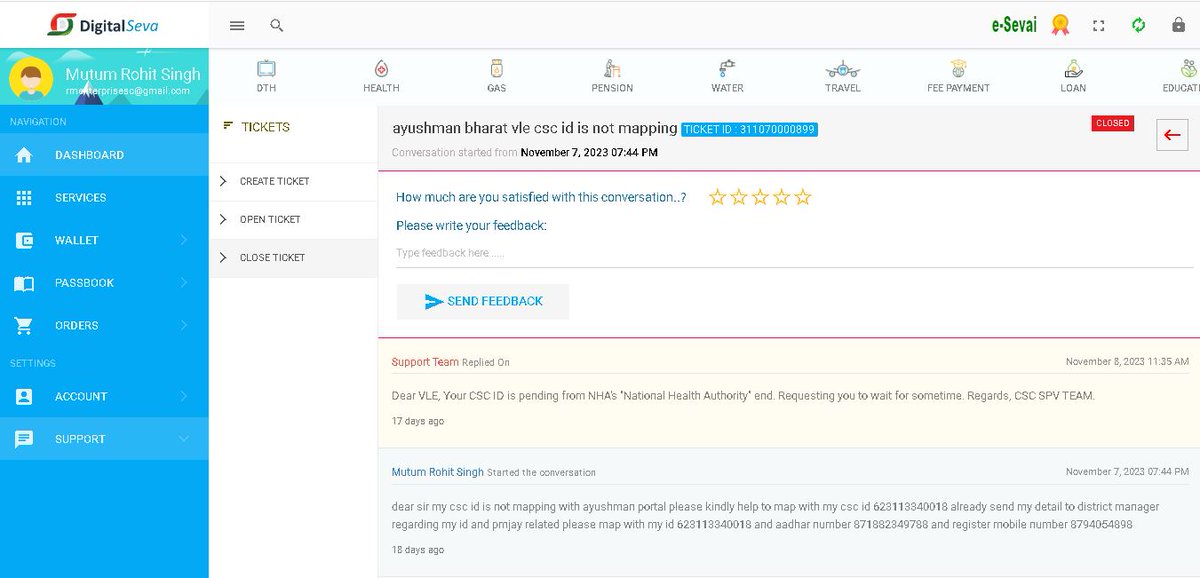1200x578 pixels.
Task: Click the award ribbon badge icon
Action: pos(1060,25)
